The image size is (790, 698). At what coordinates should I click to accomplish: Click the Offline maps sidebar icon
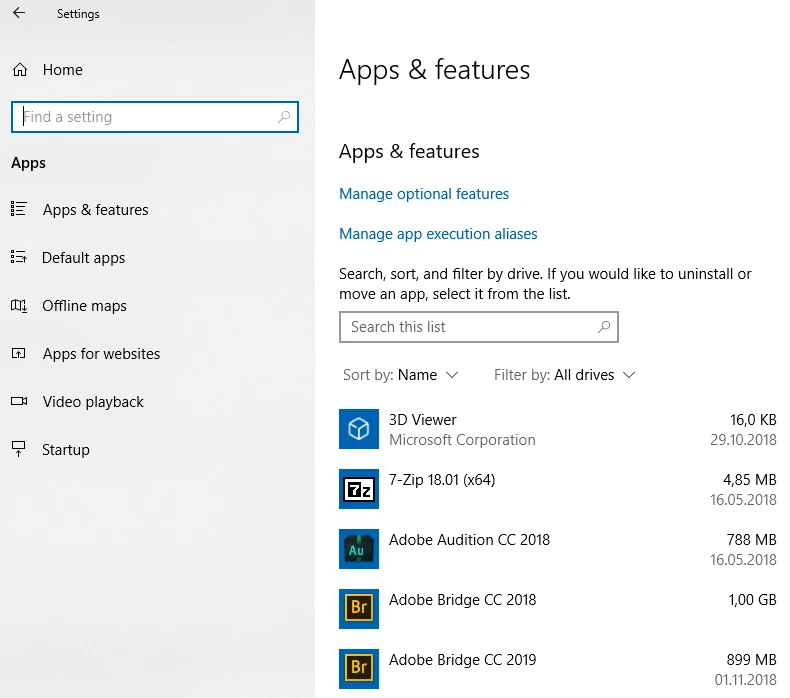(x=19, y=305)
